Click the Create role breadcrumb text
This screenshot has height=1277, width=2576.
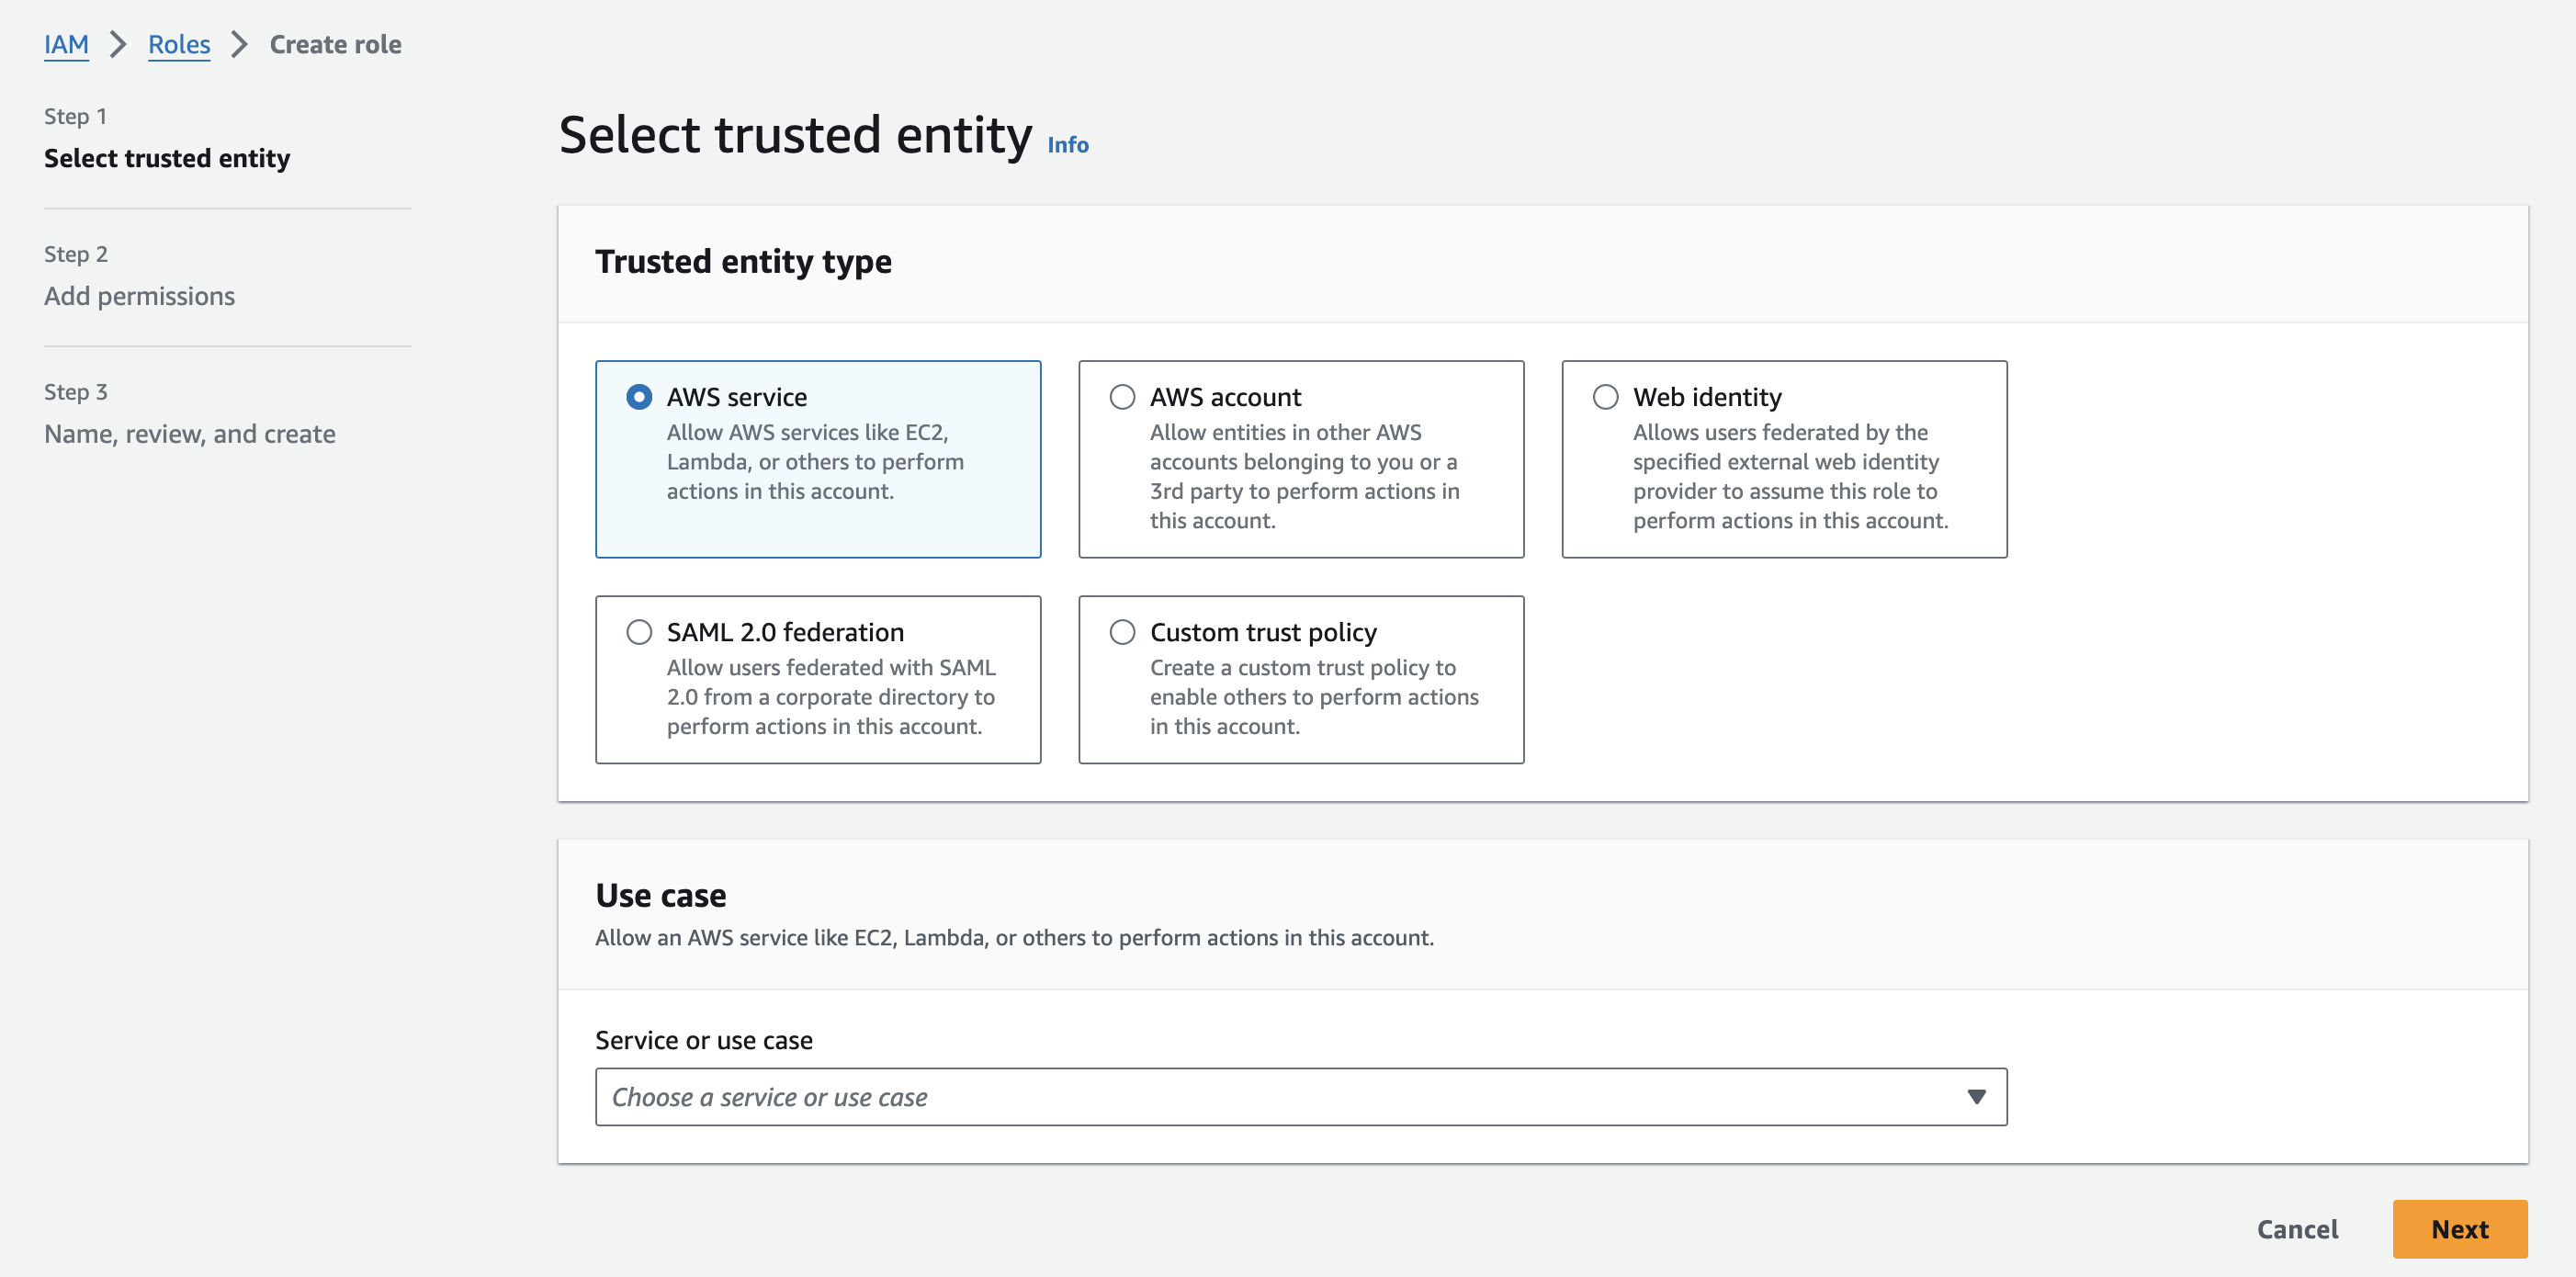click(x=335, y=44)
